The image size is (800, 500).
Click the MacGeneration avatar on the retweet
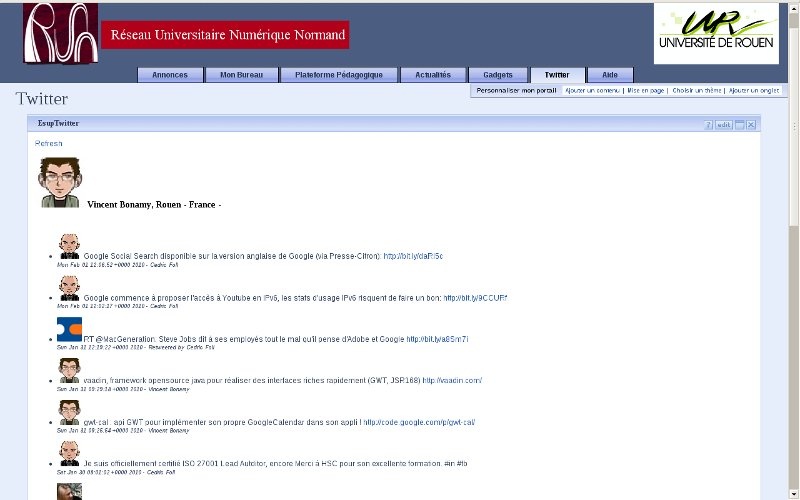click(x=69, y=330)
